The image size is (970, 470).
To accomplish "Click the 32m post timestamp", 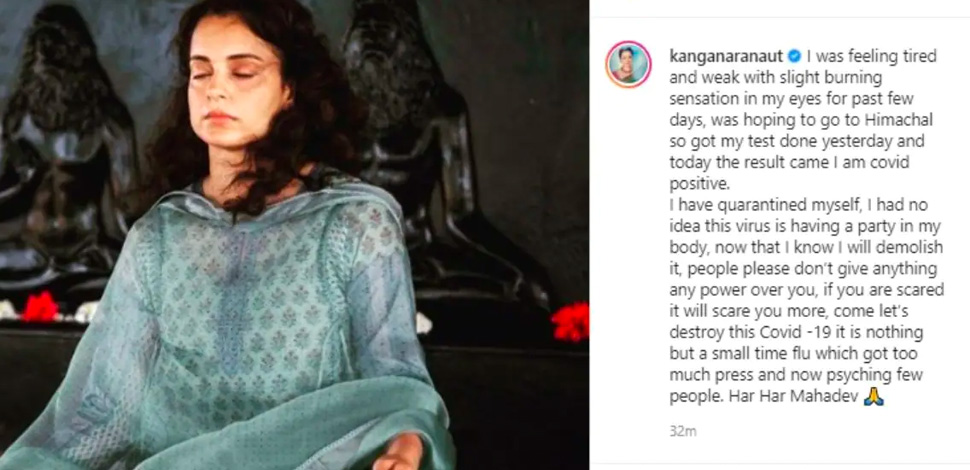I will [x=682, y=432].
